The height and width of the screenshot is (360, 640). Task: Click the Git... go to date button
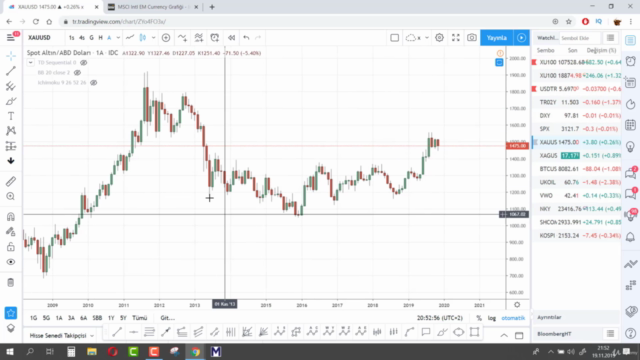click(167, 318)
